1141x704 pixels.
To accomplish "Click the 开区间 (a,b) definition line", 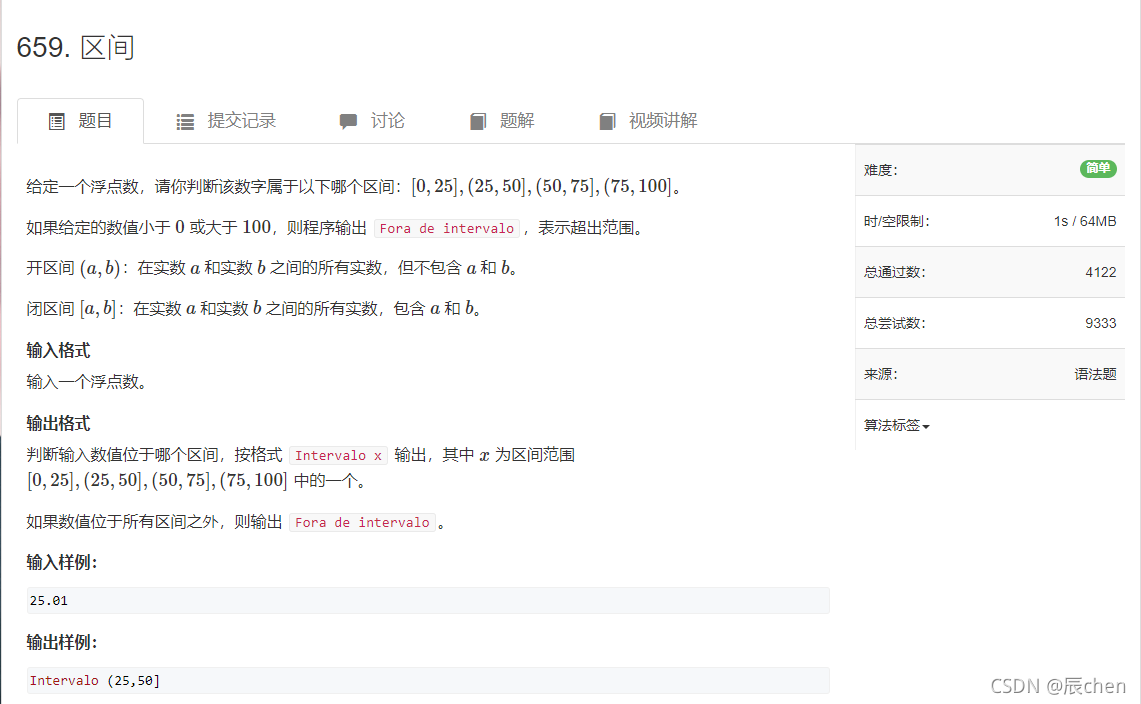I will coord(272,268).
